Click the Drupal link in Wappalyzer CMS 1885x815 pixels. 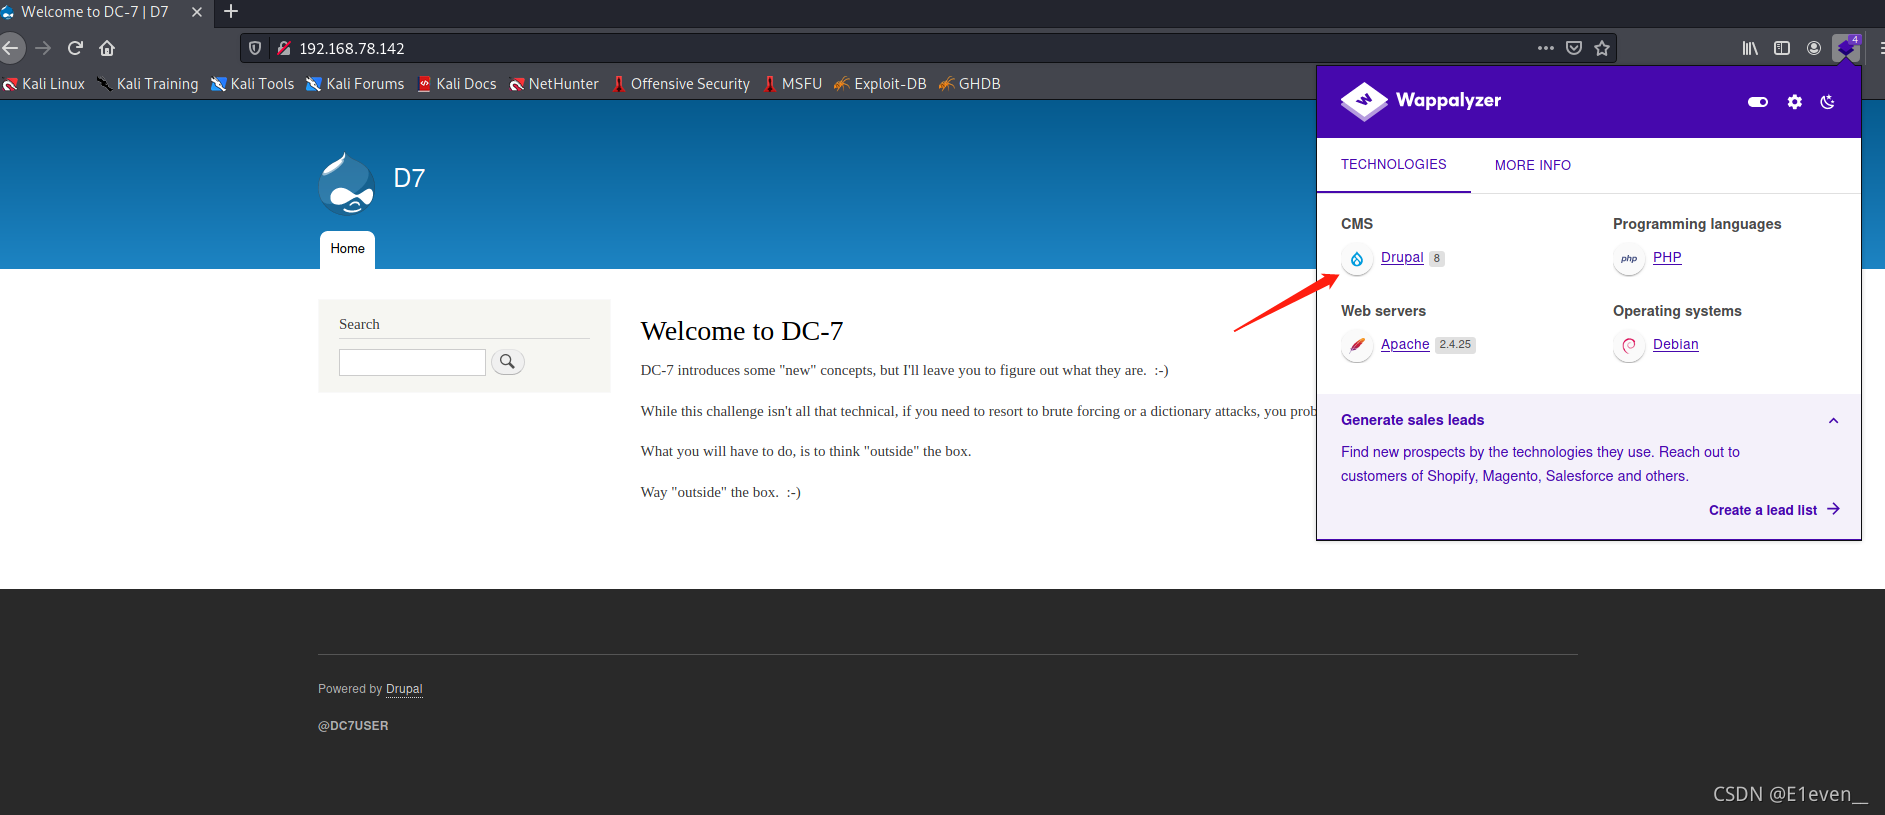tap(1402, 257)
